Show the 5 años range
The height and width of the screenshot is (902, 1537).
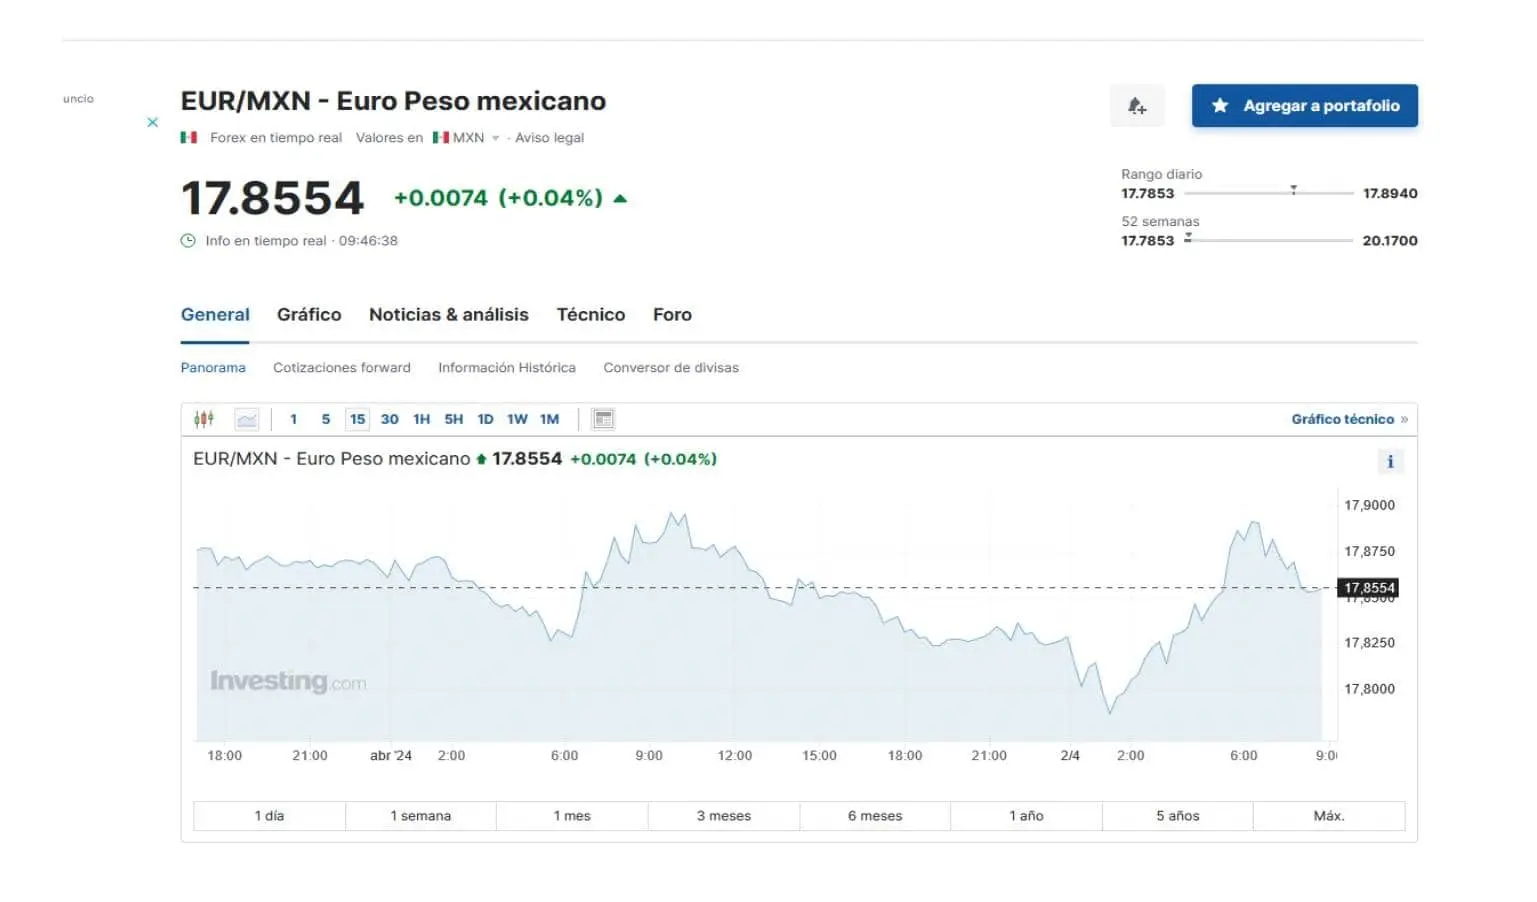1178,815
